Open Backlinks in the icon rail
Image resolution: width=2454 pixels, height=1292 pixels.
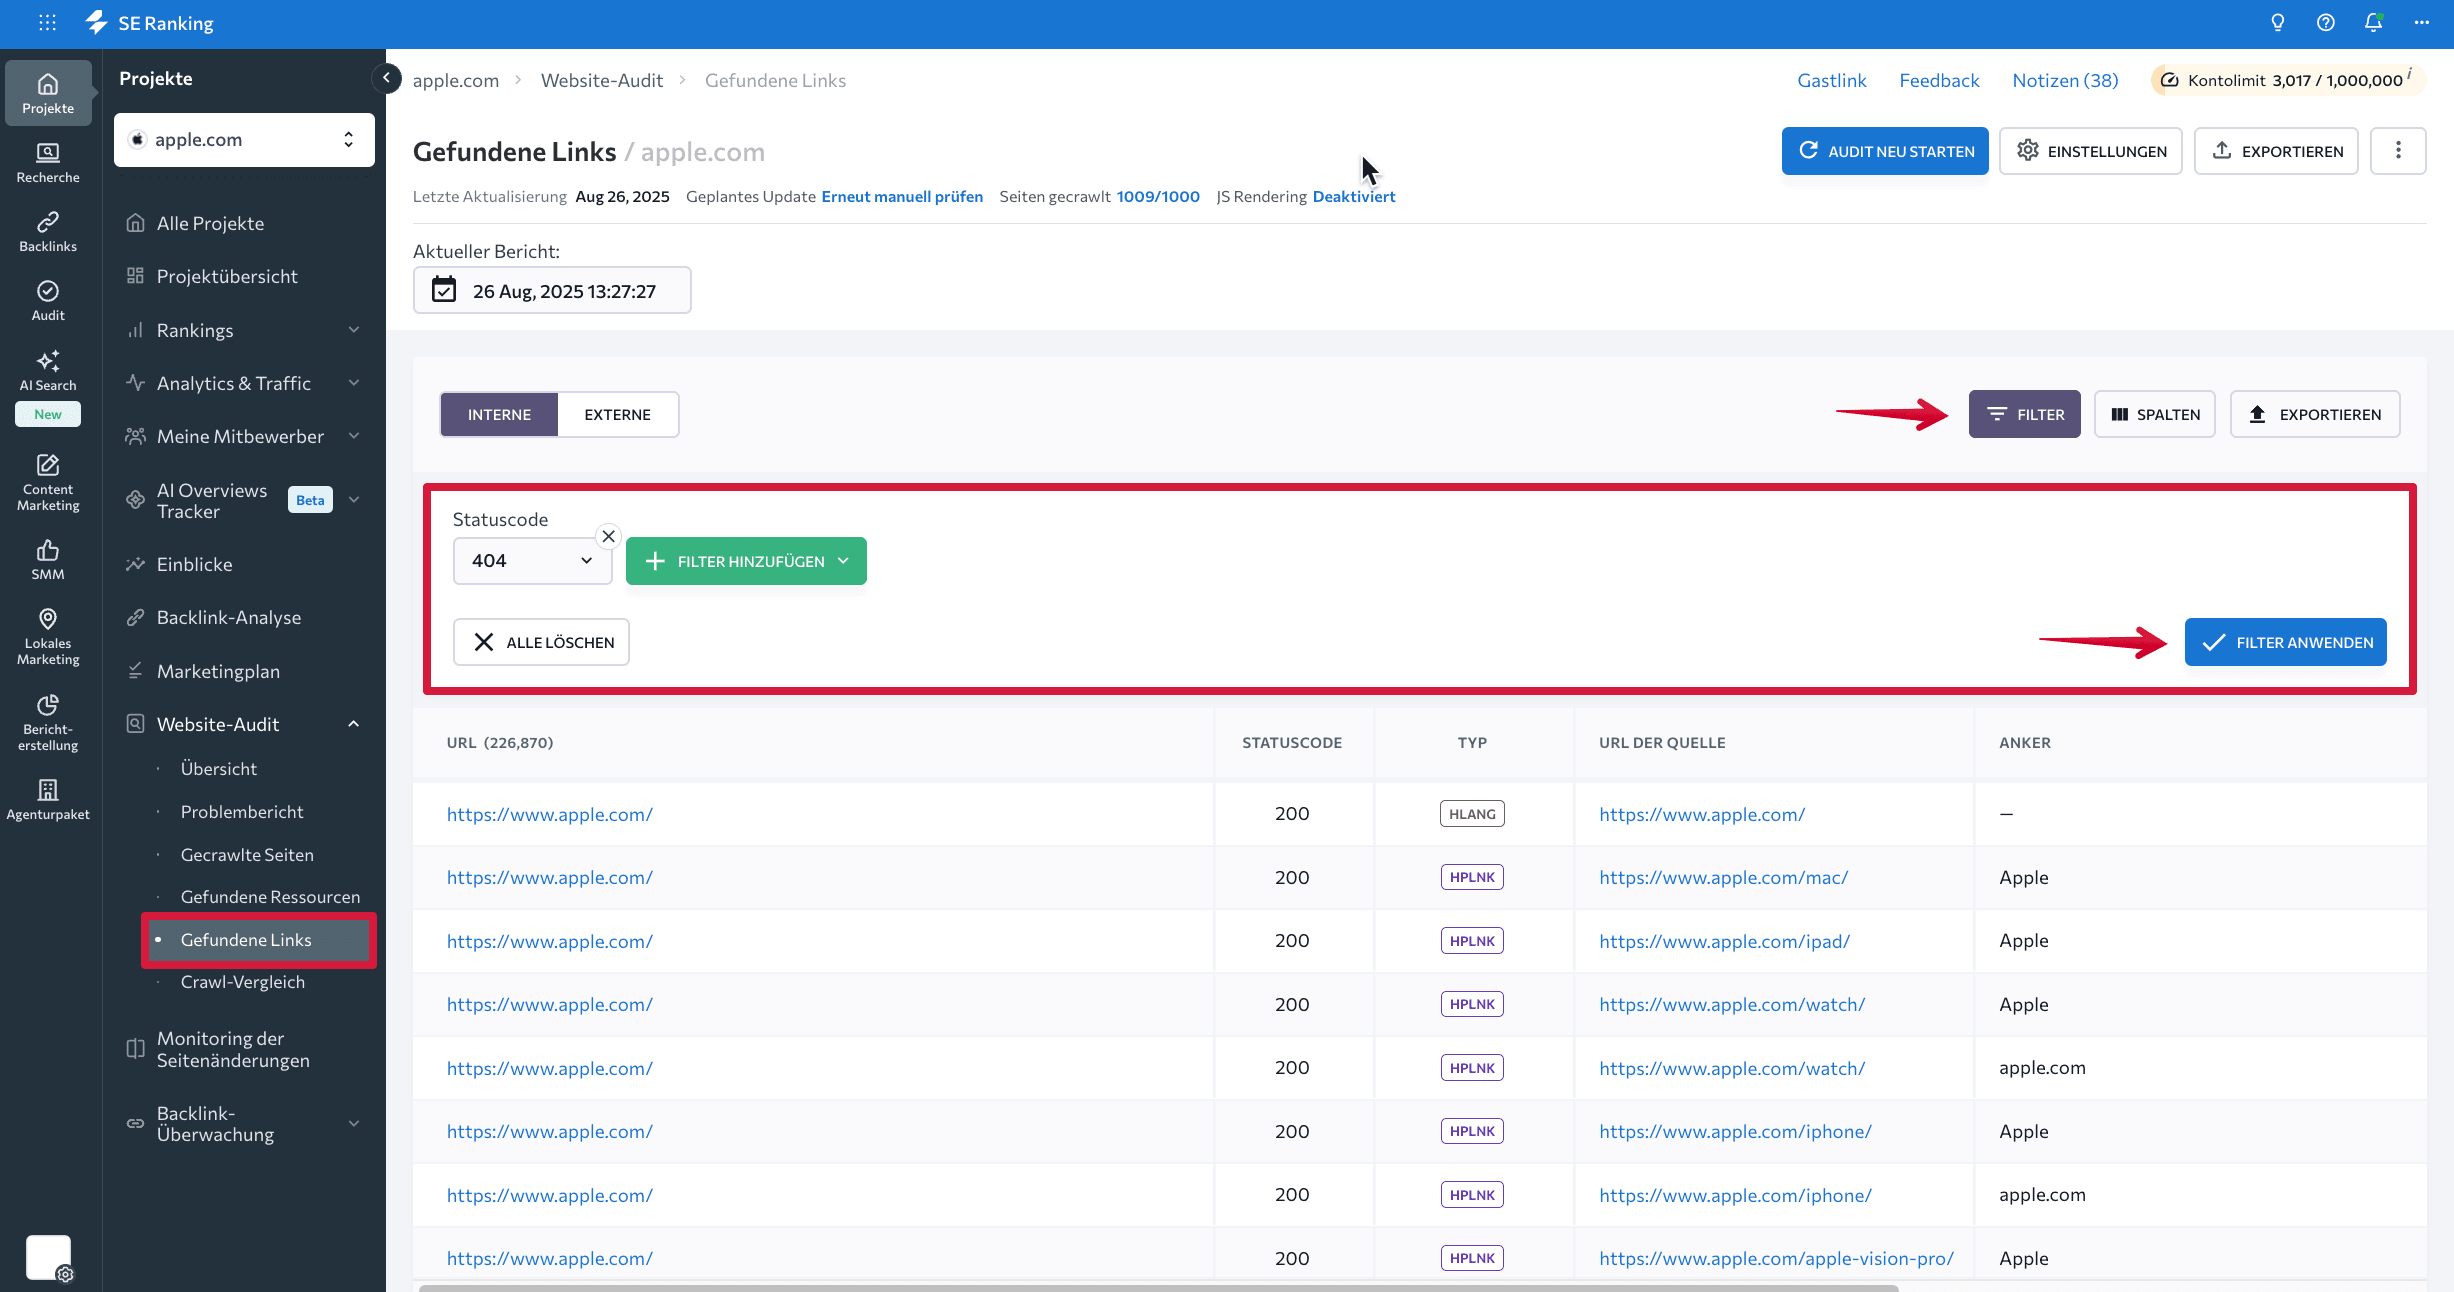tap(48, 232)
